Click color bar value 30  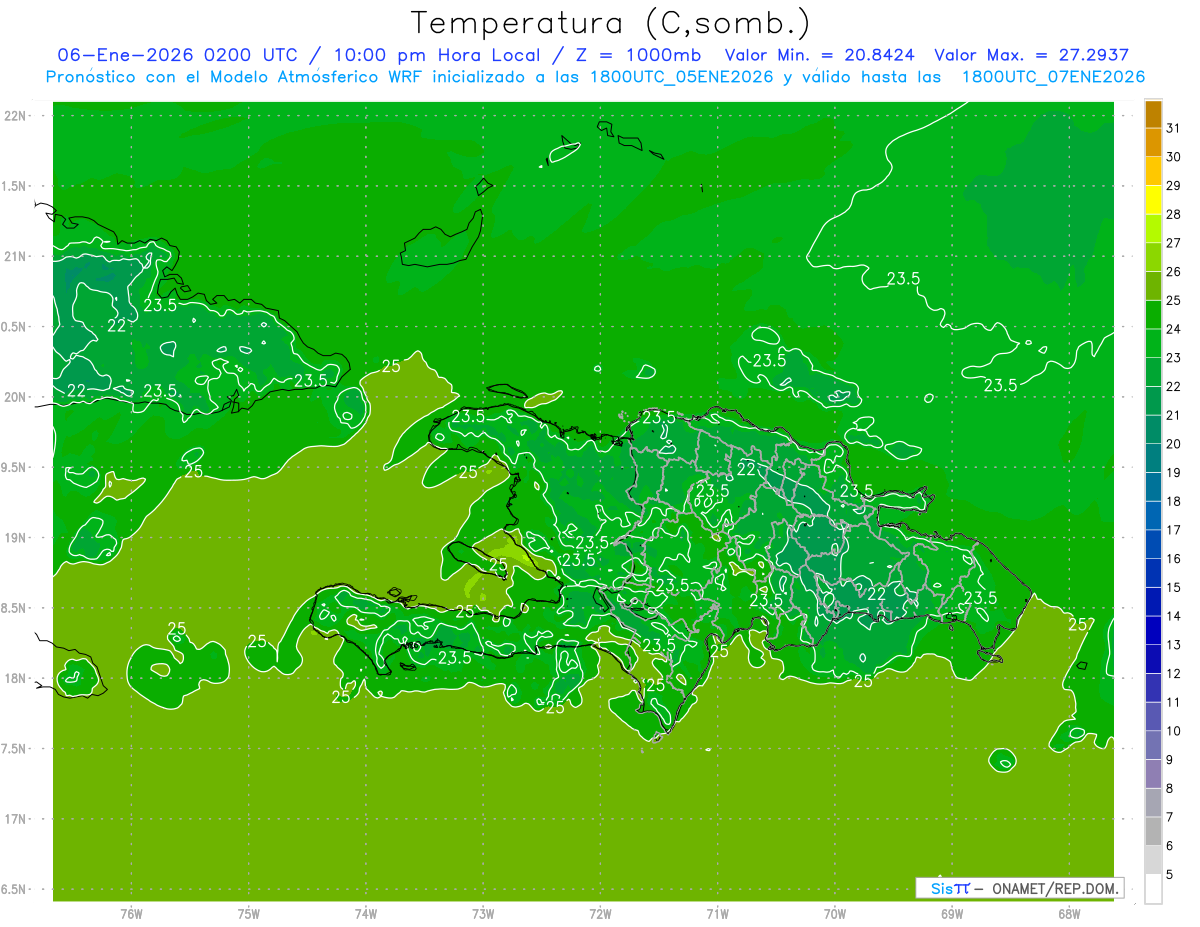1174,157
